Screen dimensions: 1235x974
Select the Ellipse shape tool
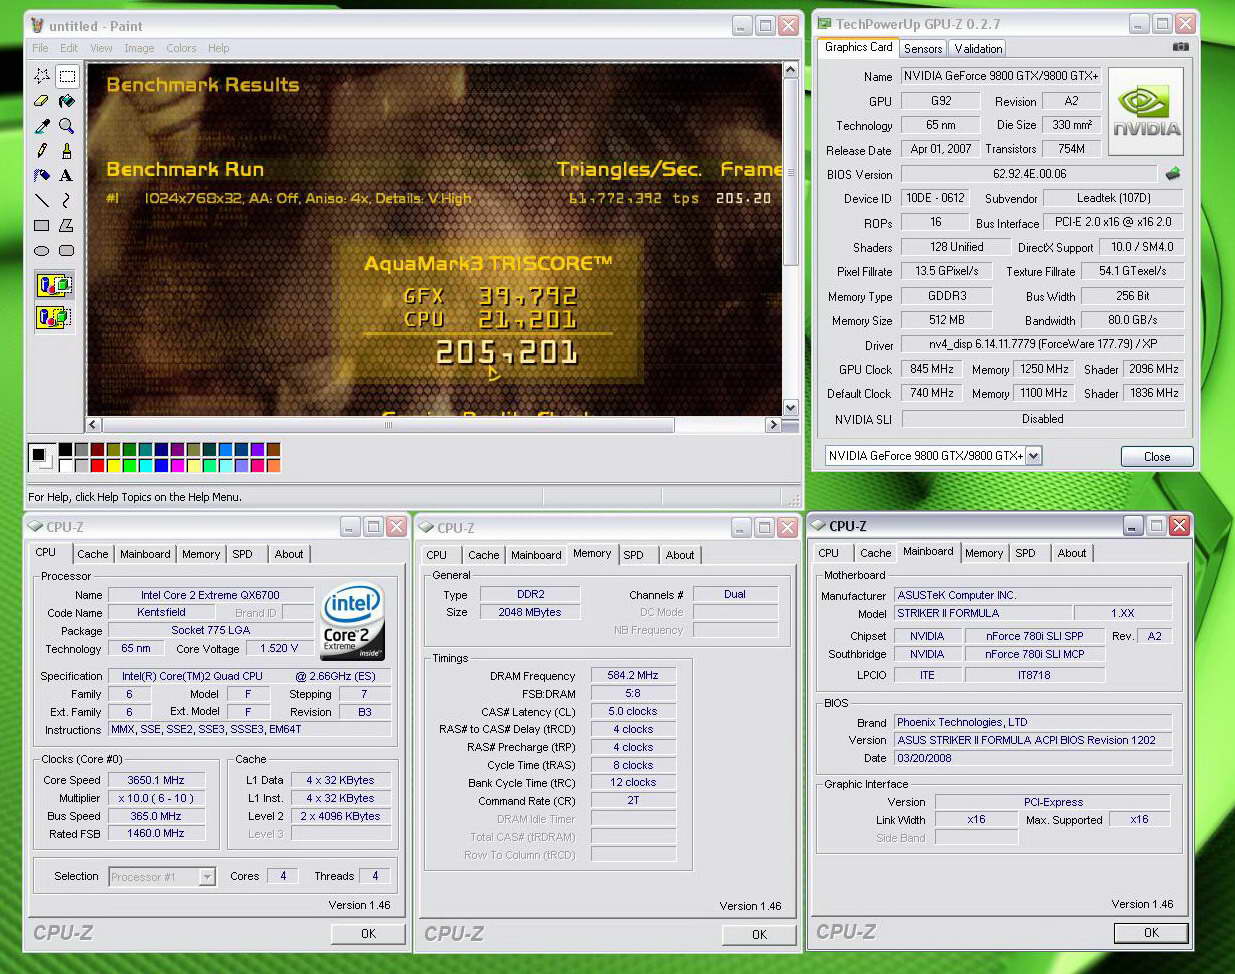click(42, 251)
